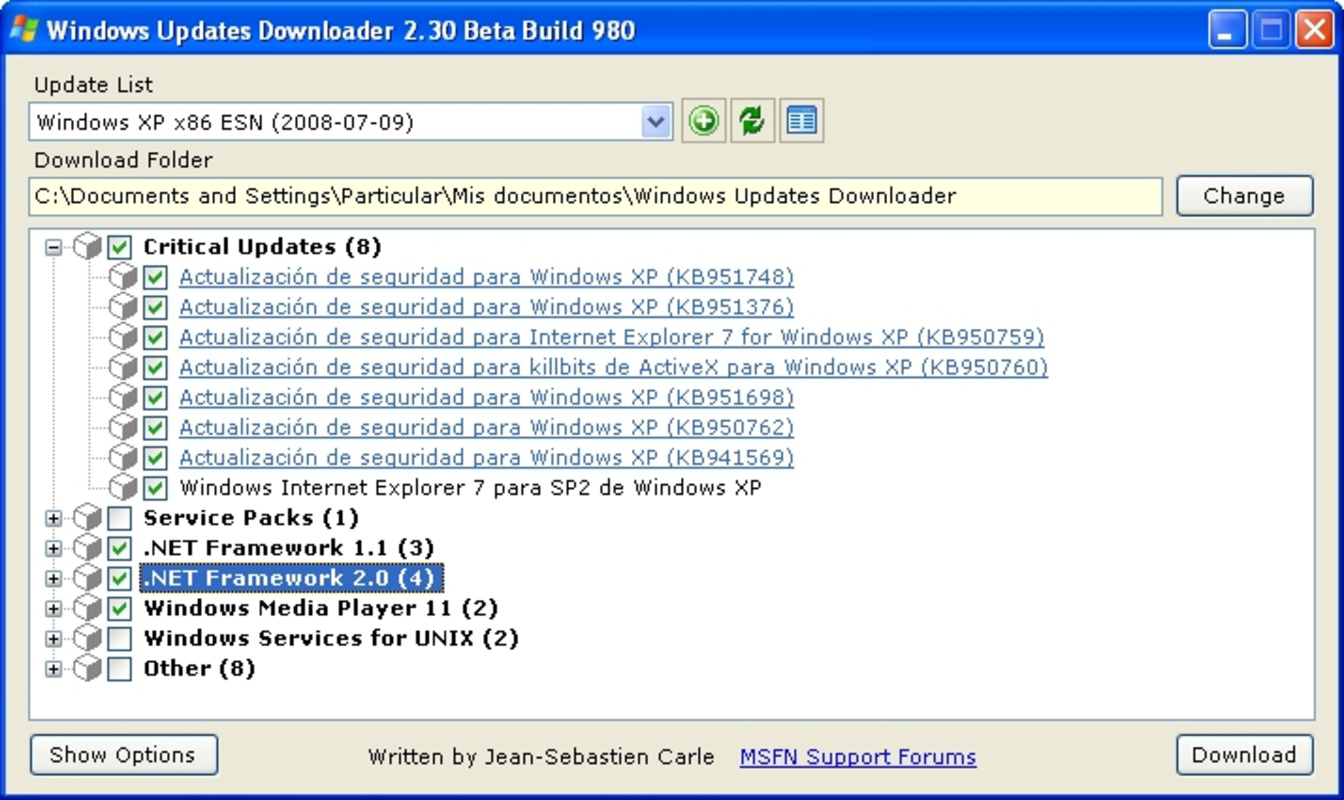The height and width of the screenshot is (800, 1344).
Task: Click the Windows flag icon in the title bar
Action: pos(24,29)
